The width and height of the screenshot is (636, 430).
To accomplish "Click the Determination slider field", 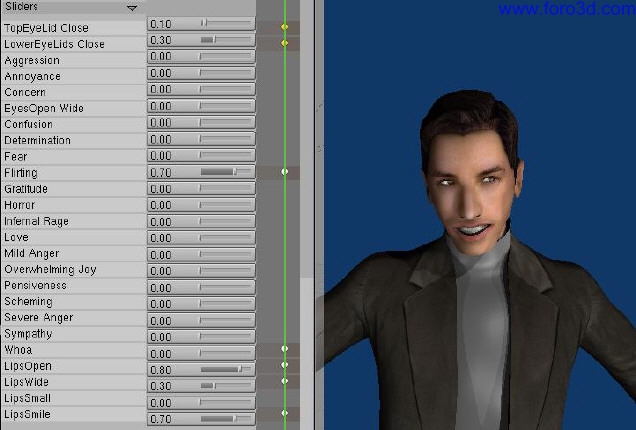I will point(201,139).
